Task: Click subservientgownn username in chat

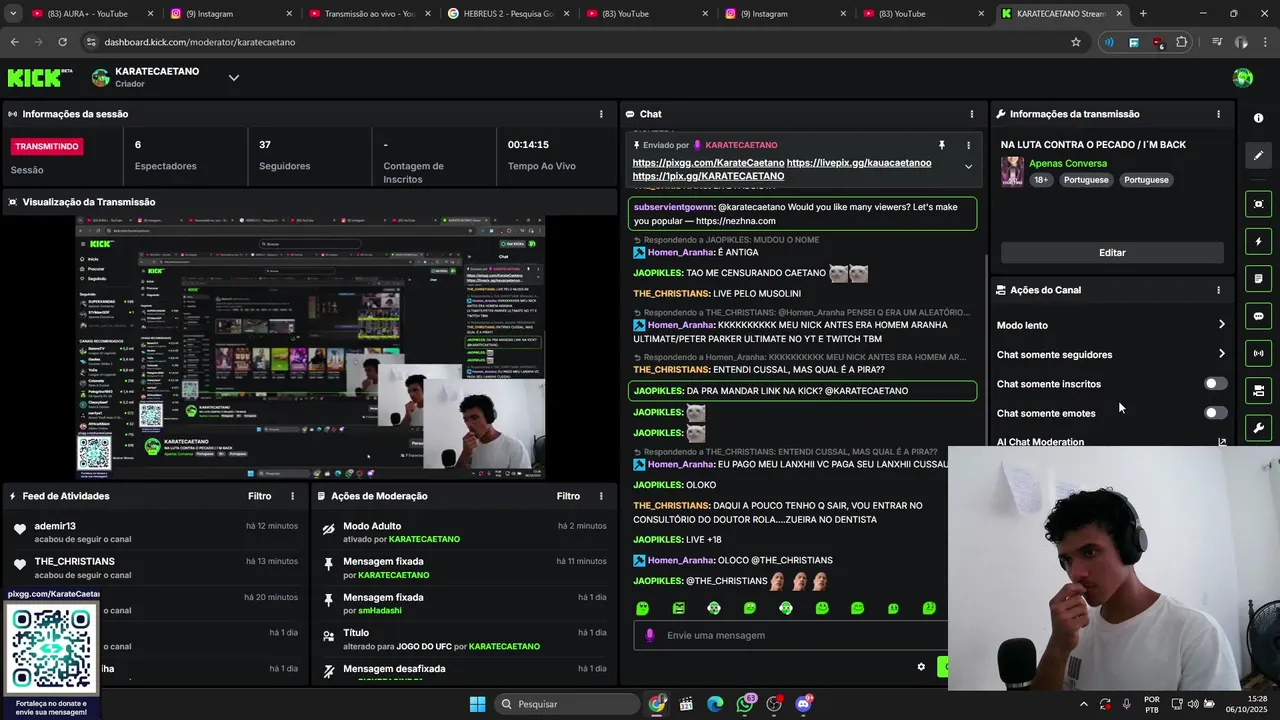Action: click(674, 207)
